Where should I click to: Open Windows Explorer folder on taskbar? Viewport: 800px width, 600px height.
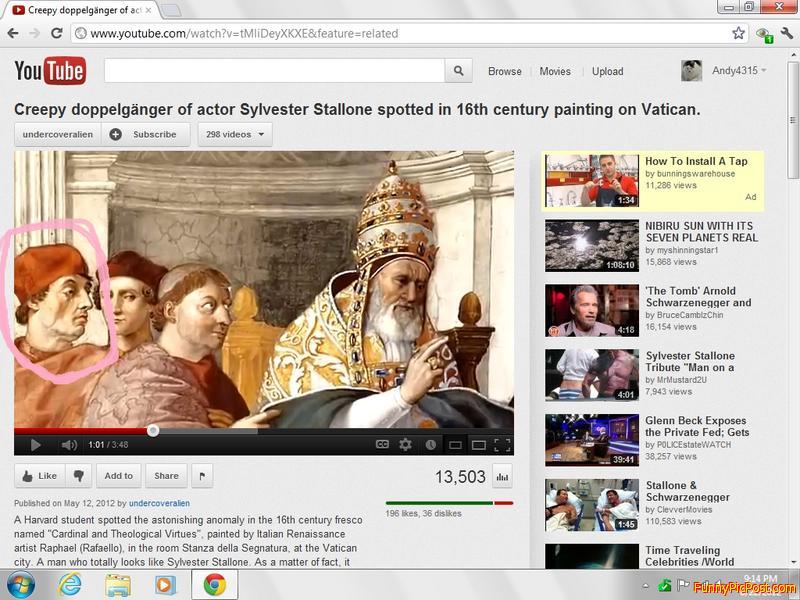[x=118, y=585]
